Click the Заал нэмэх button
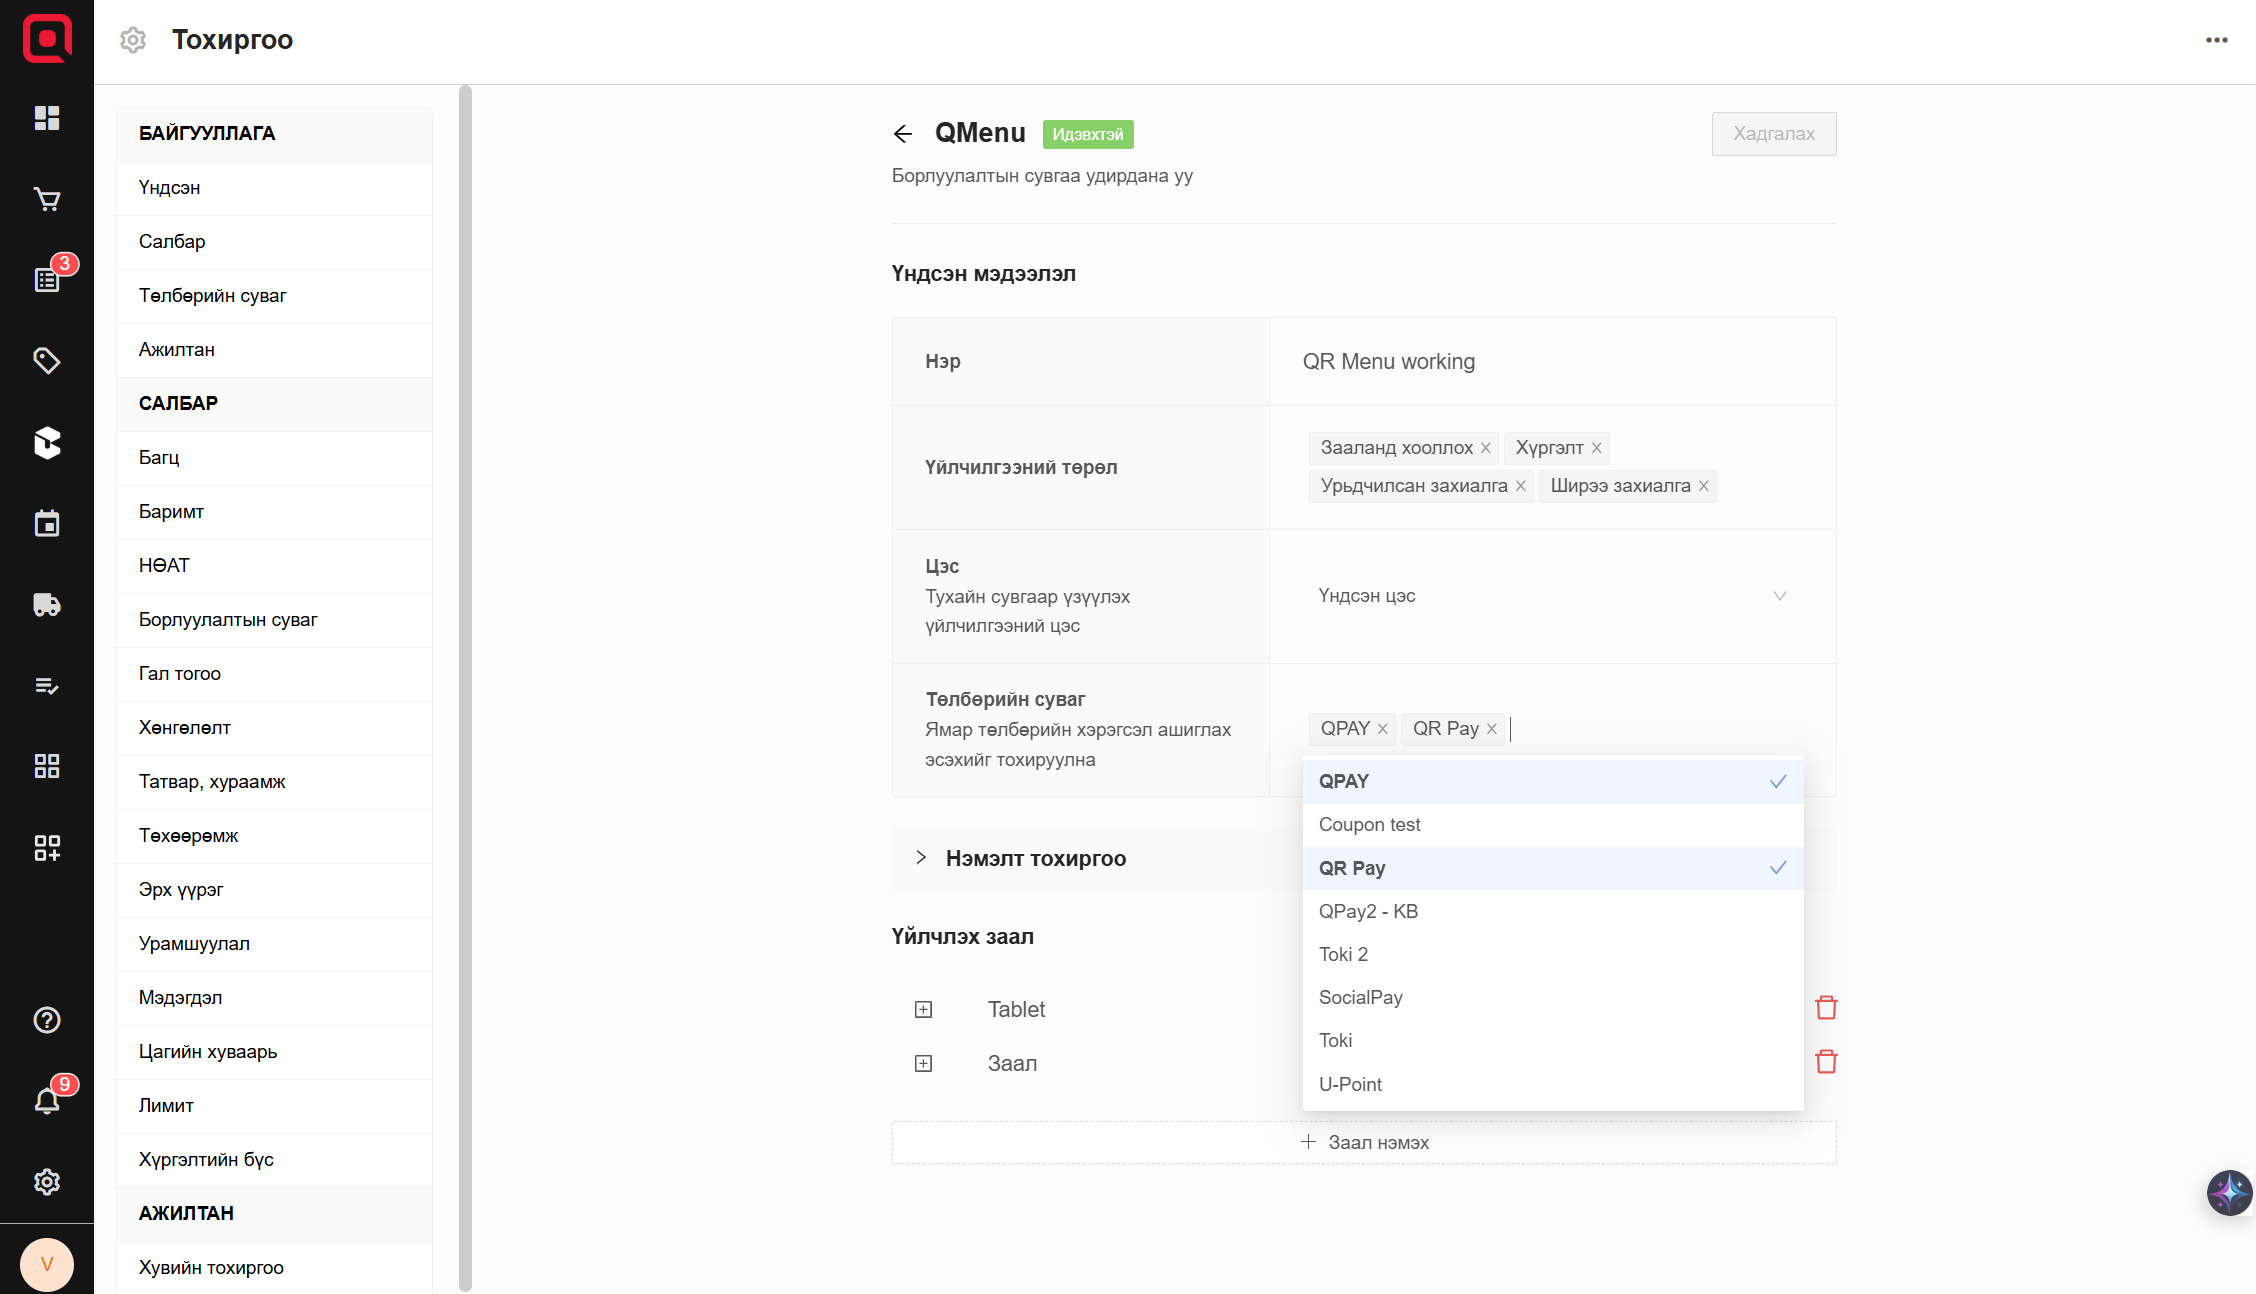Screen dimensions: 2256x1294 coord(1364,1143)
